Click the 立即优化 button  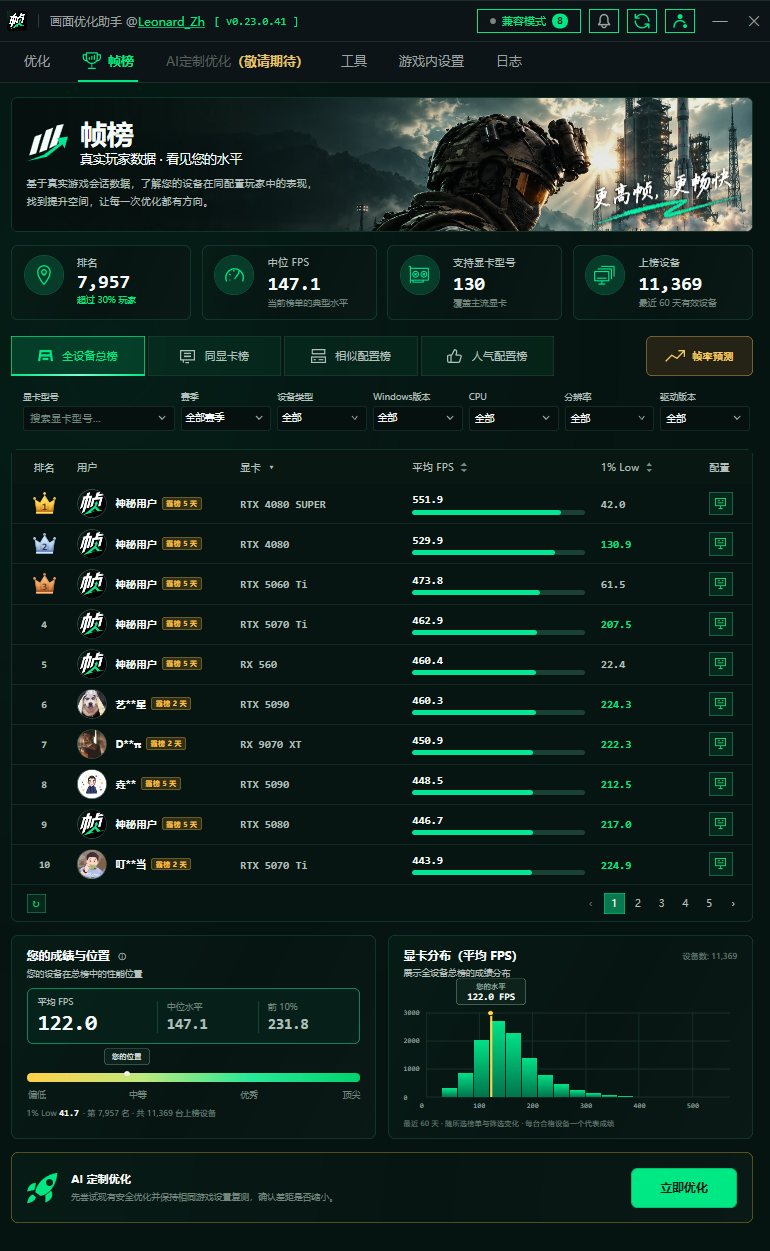(684, 1188)
